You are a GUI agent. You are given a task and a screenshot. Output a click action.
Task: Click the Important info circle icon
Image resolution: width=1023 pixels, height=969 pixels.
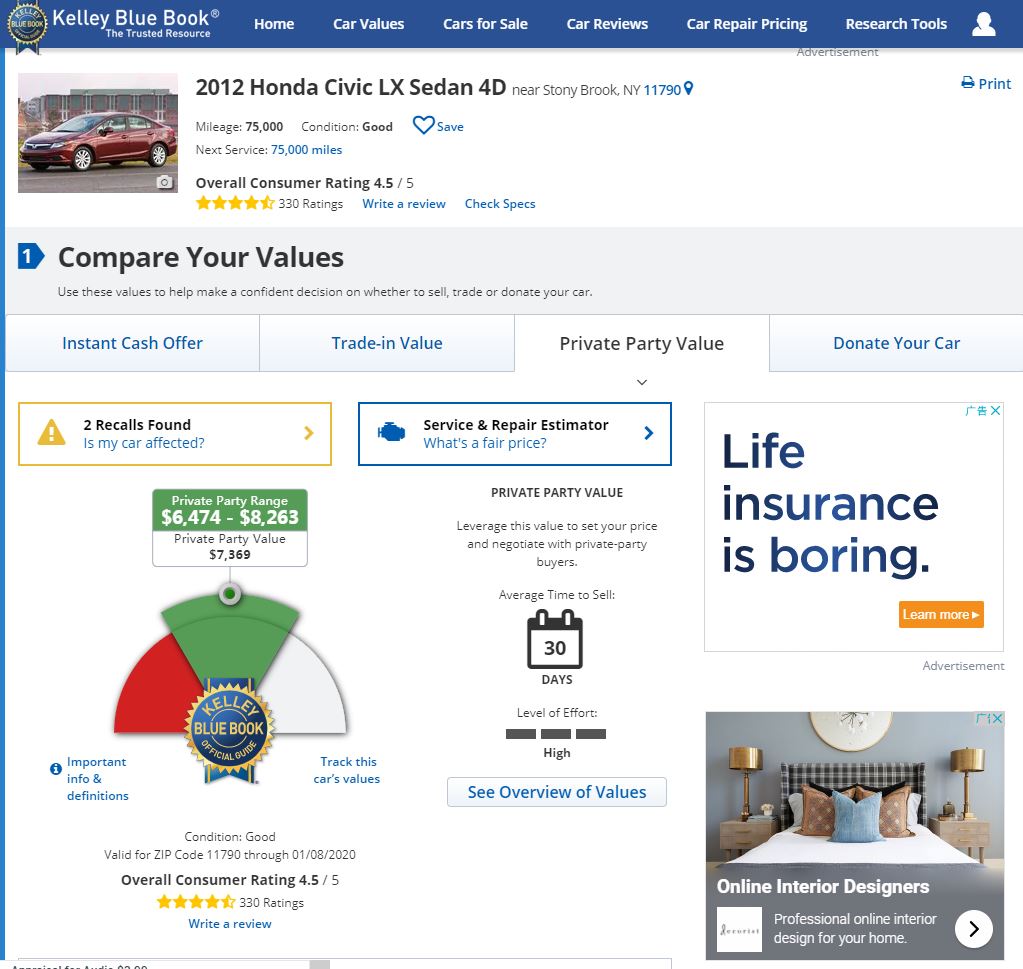56,769
